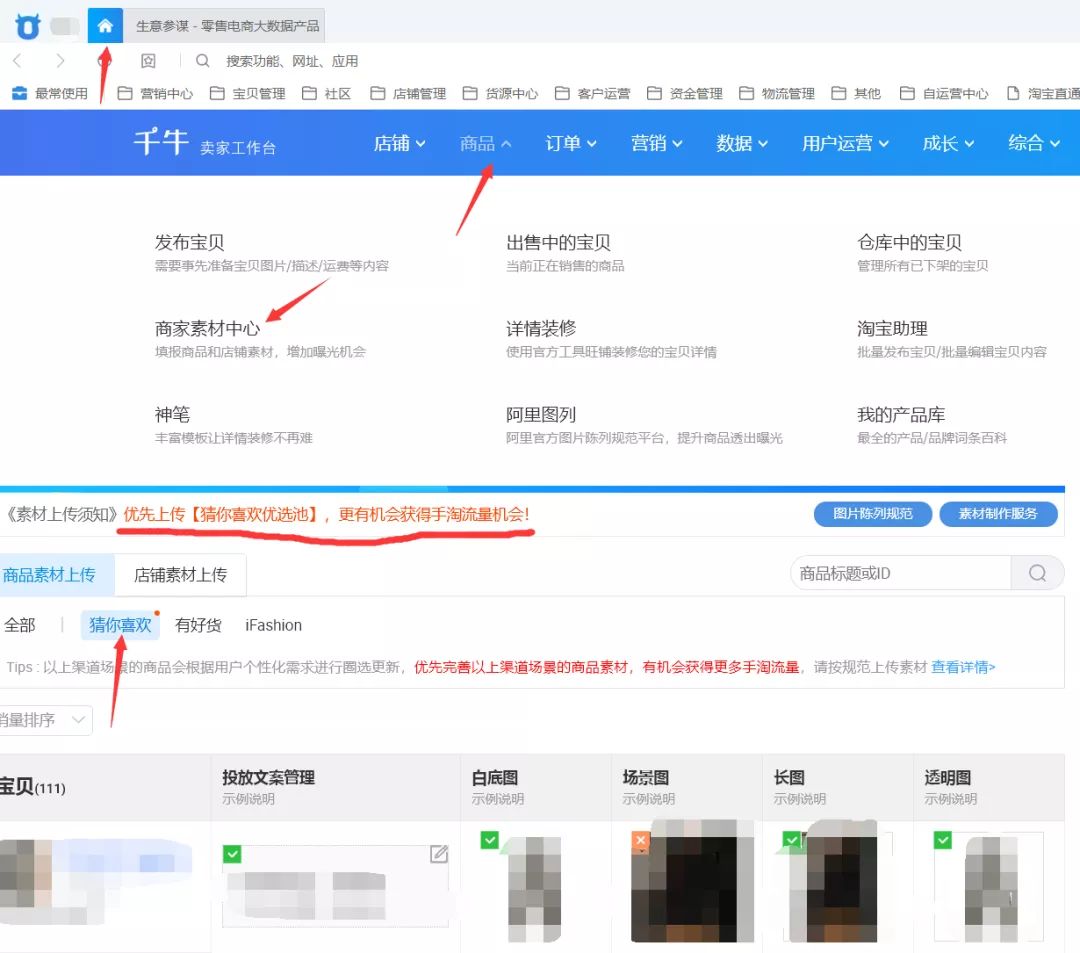Toggle the green checkmark on 长图

point(791,841)
